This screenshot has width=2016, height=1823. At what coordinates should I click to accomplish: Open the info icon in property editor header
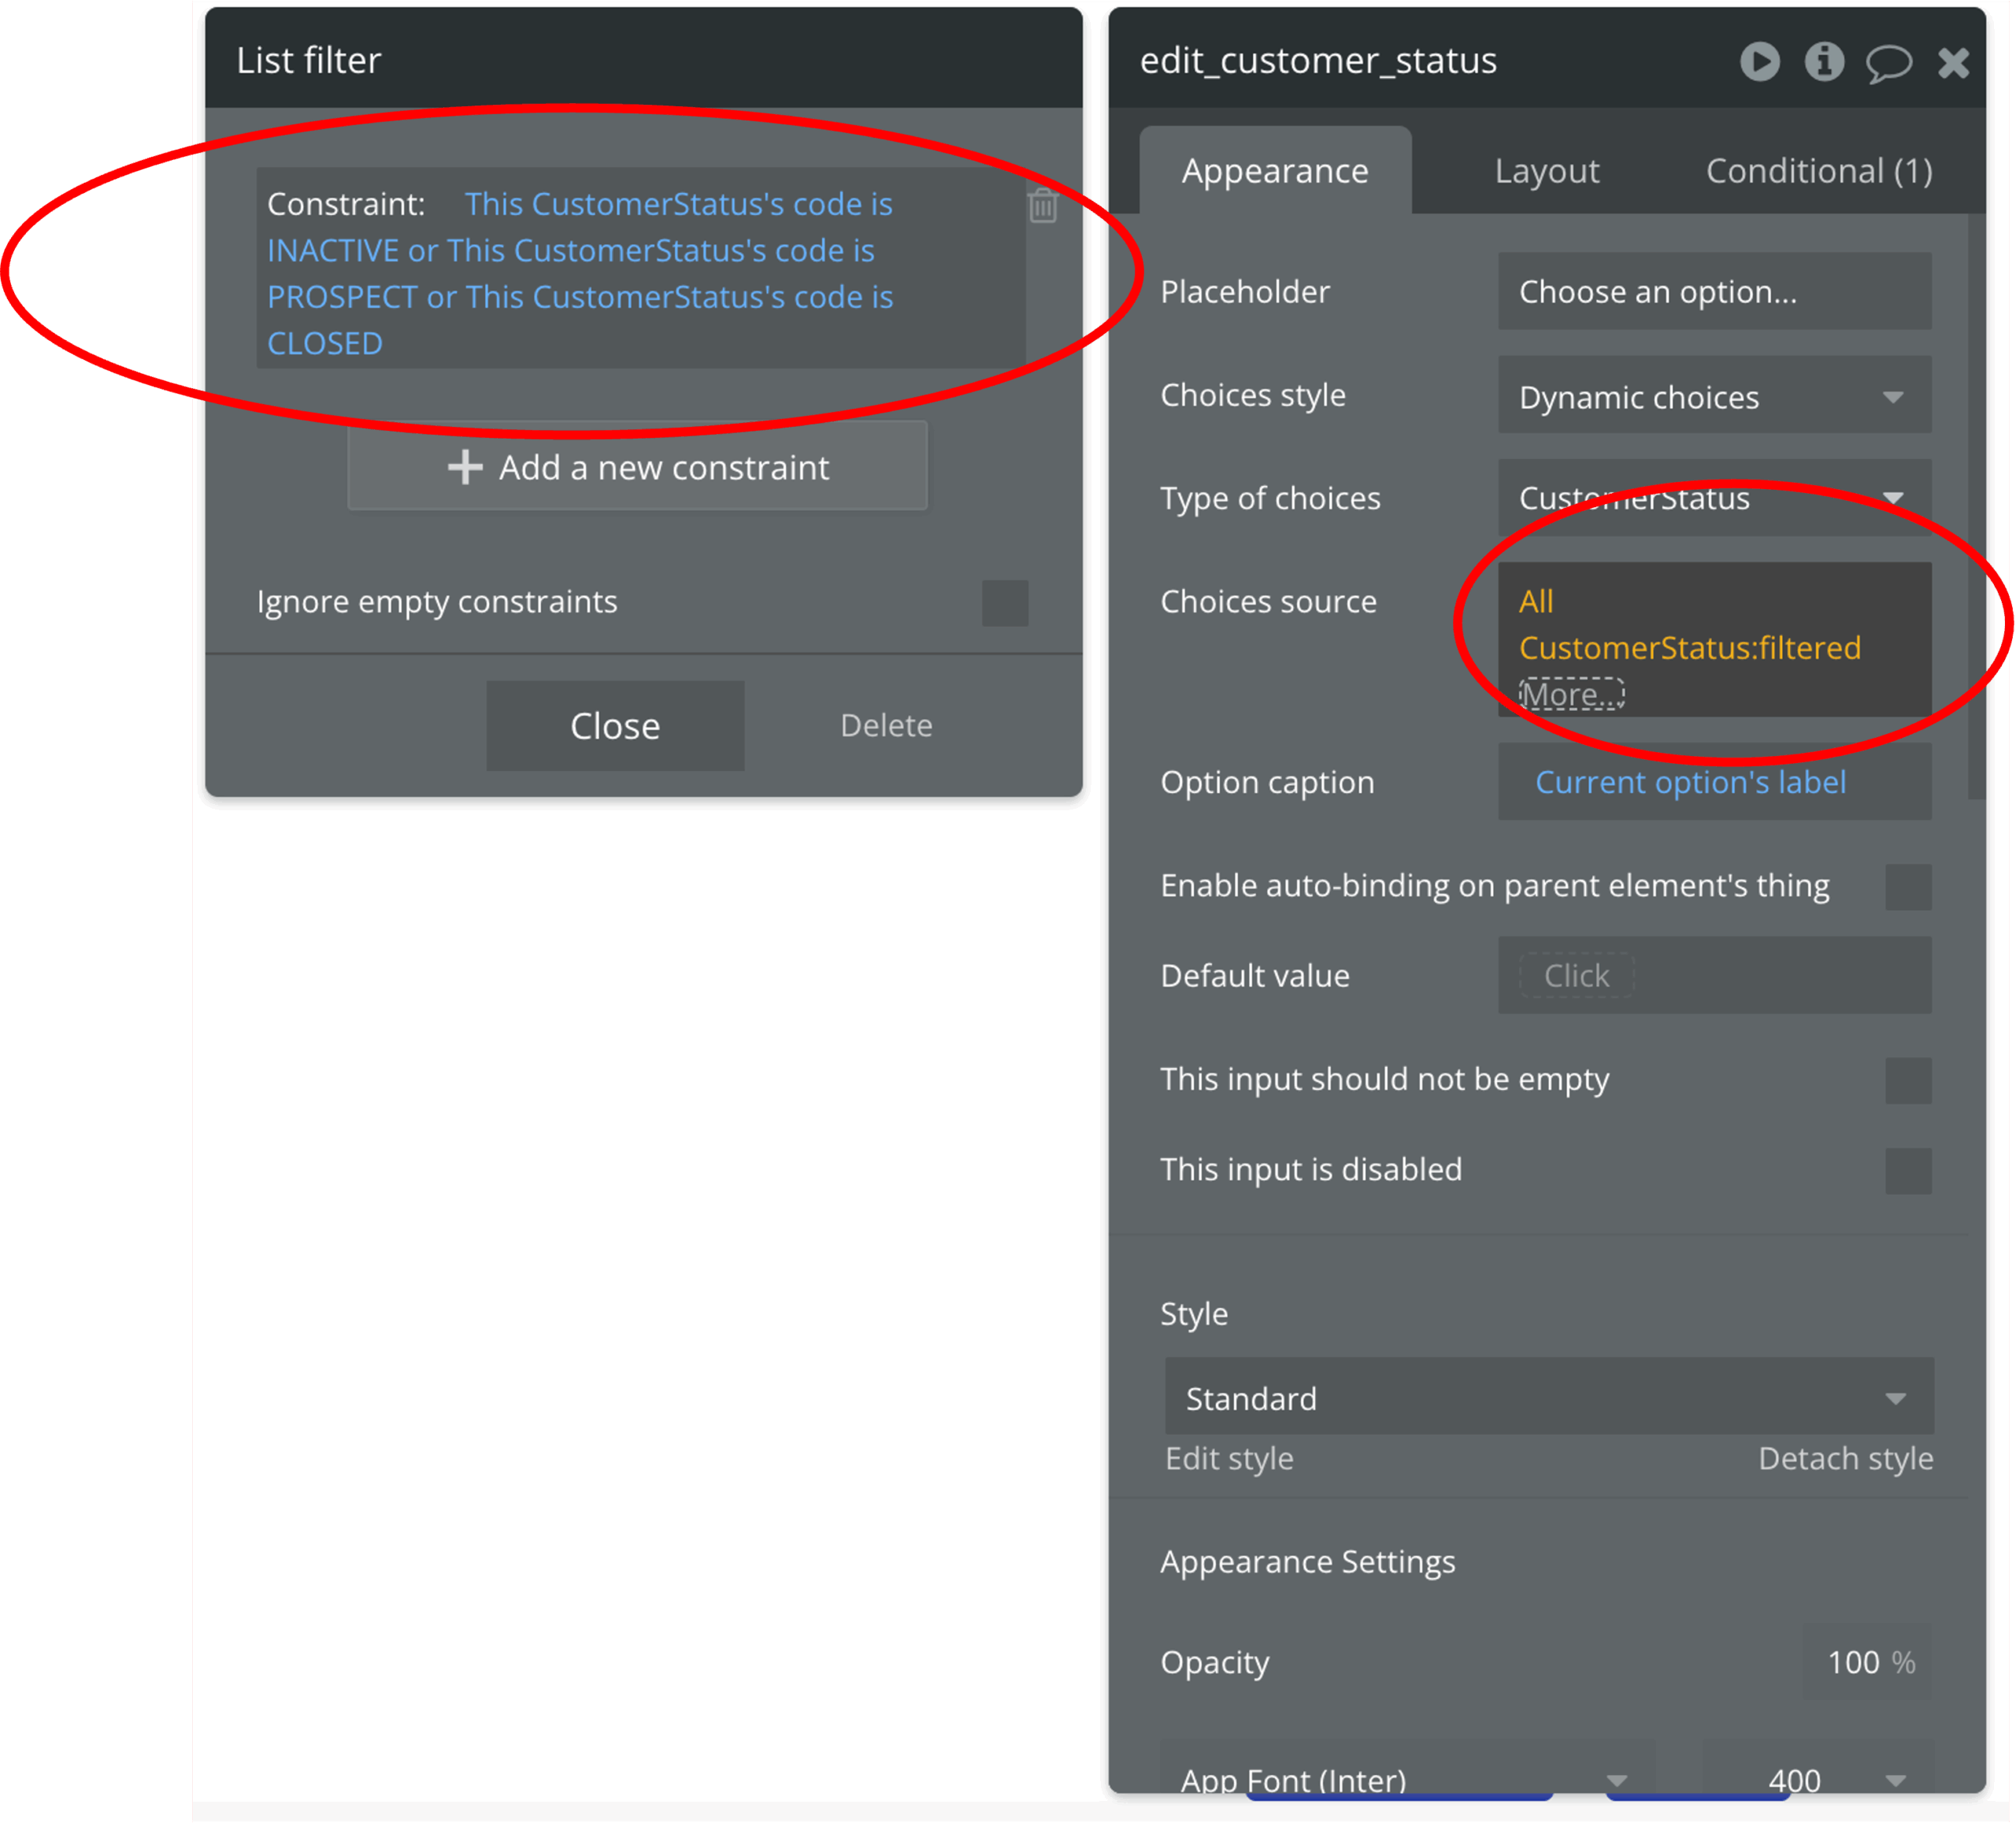pos(1823,61)
